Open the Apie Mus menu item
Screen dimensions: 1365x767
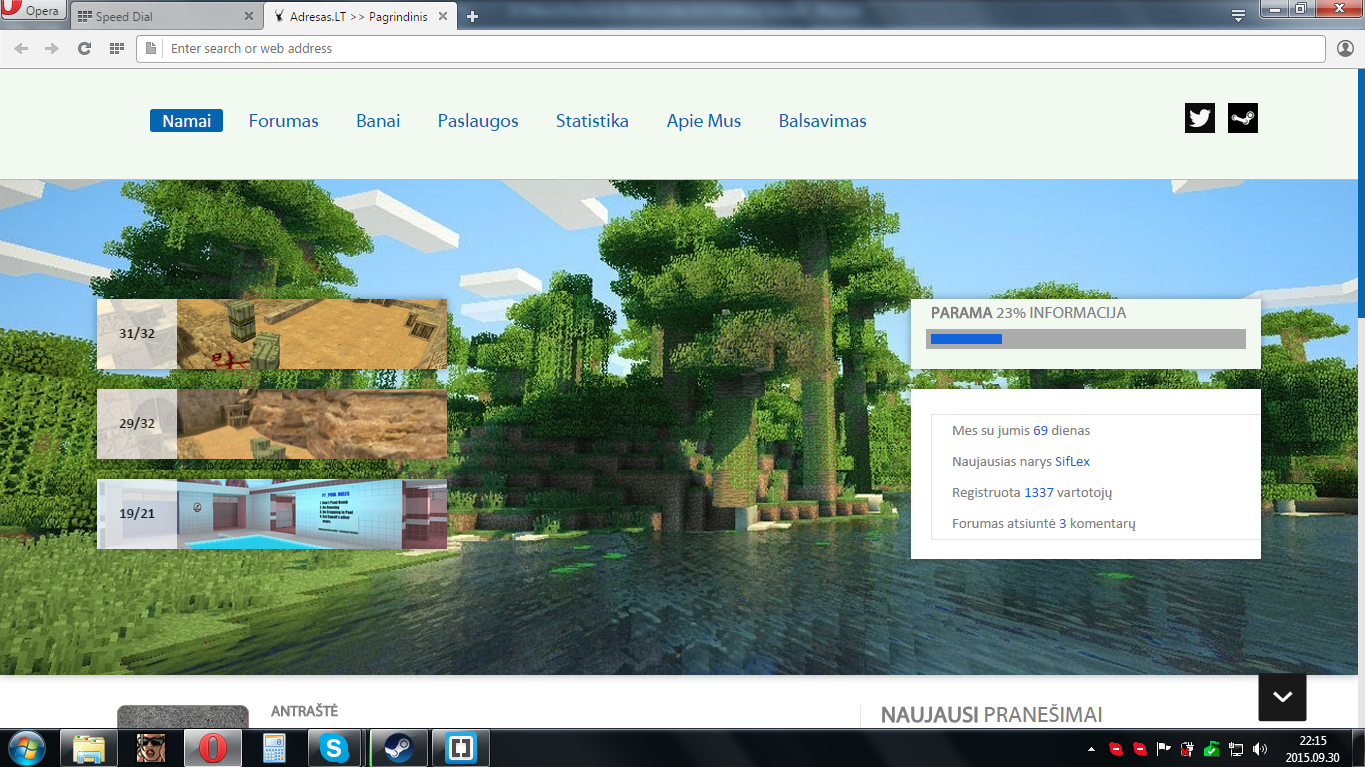coord(704,121)
